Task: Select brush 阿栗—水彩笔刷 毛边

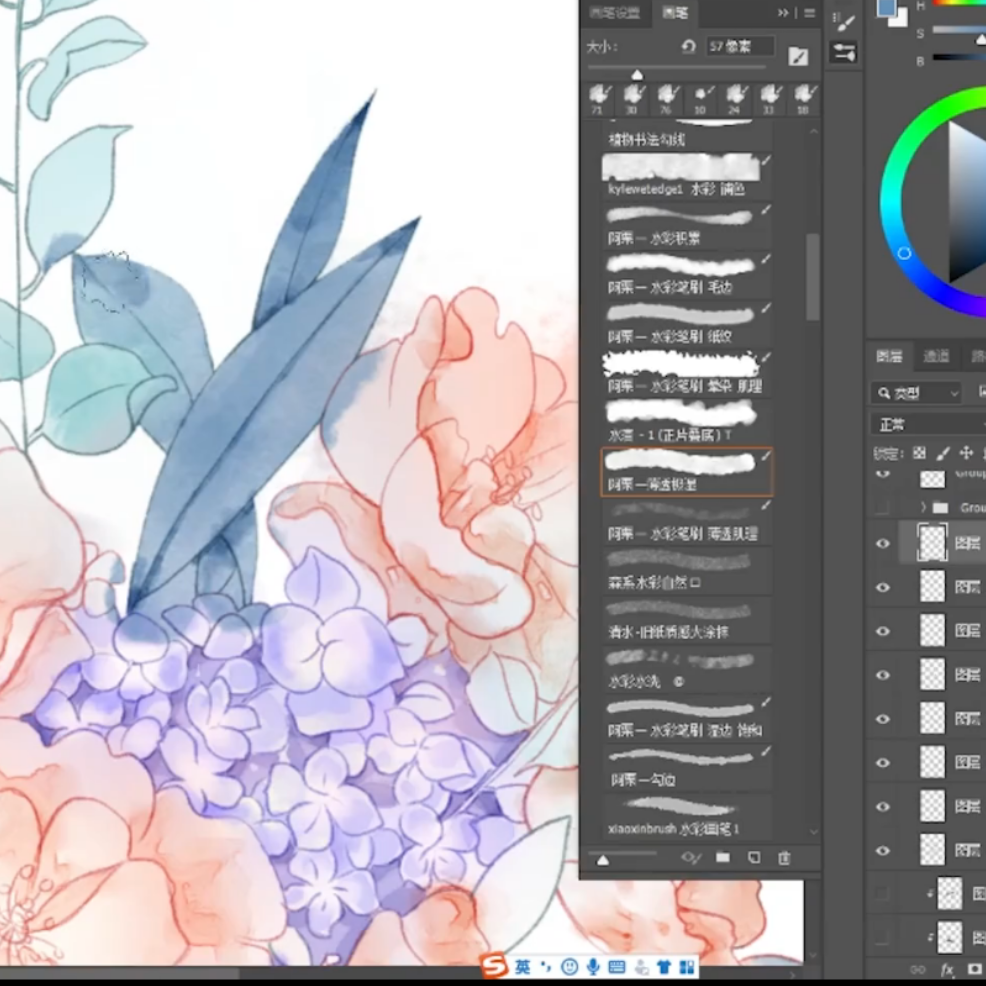Action: click(x=686, y=274)
